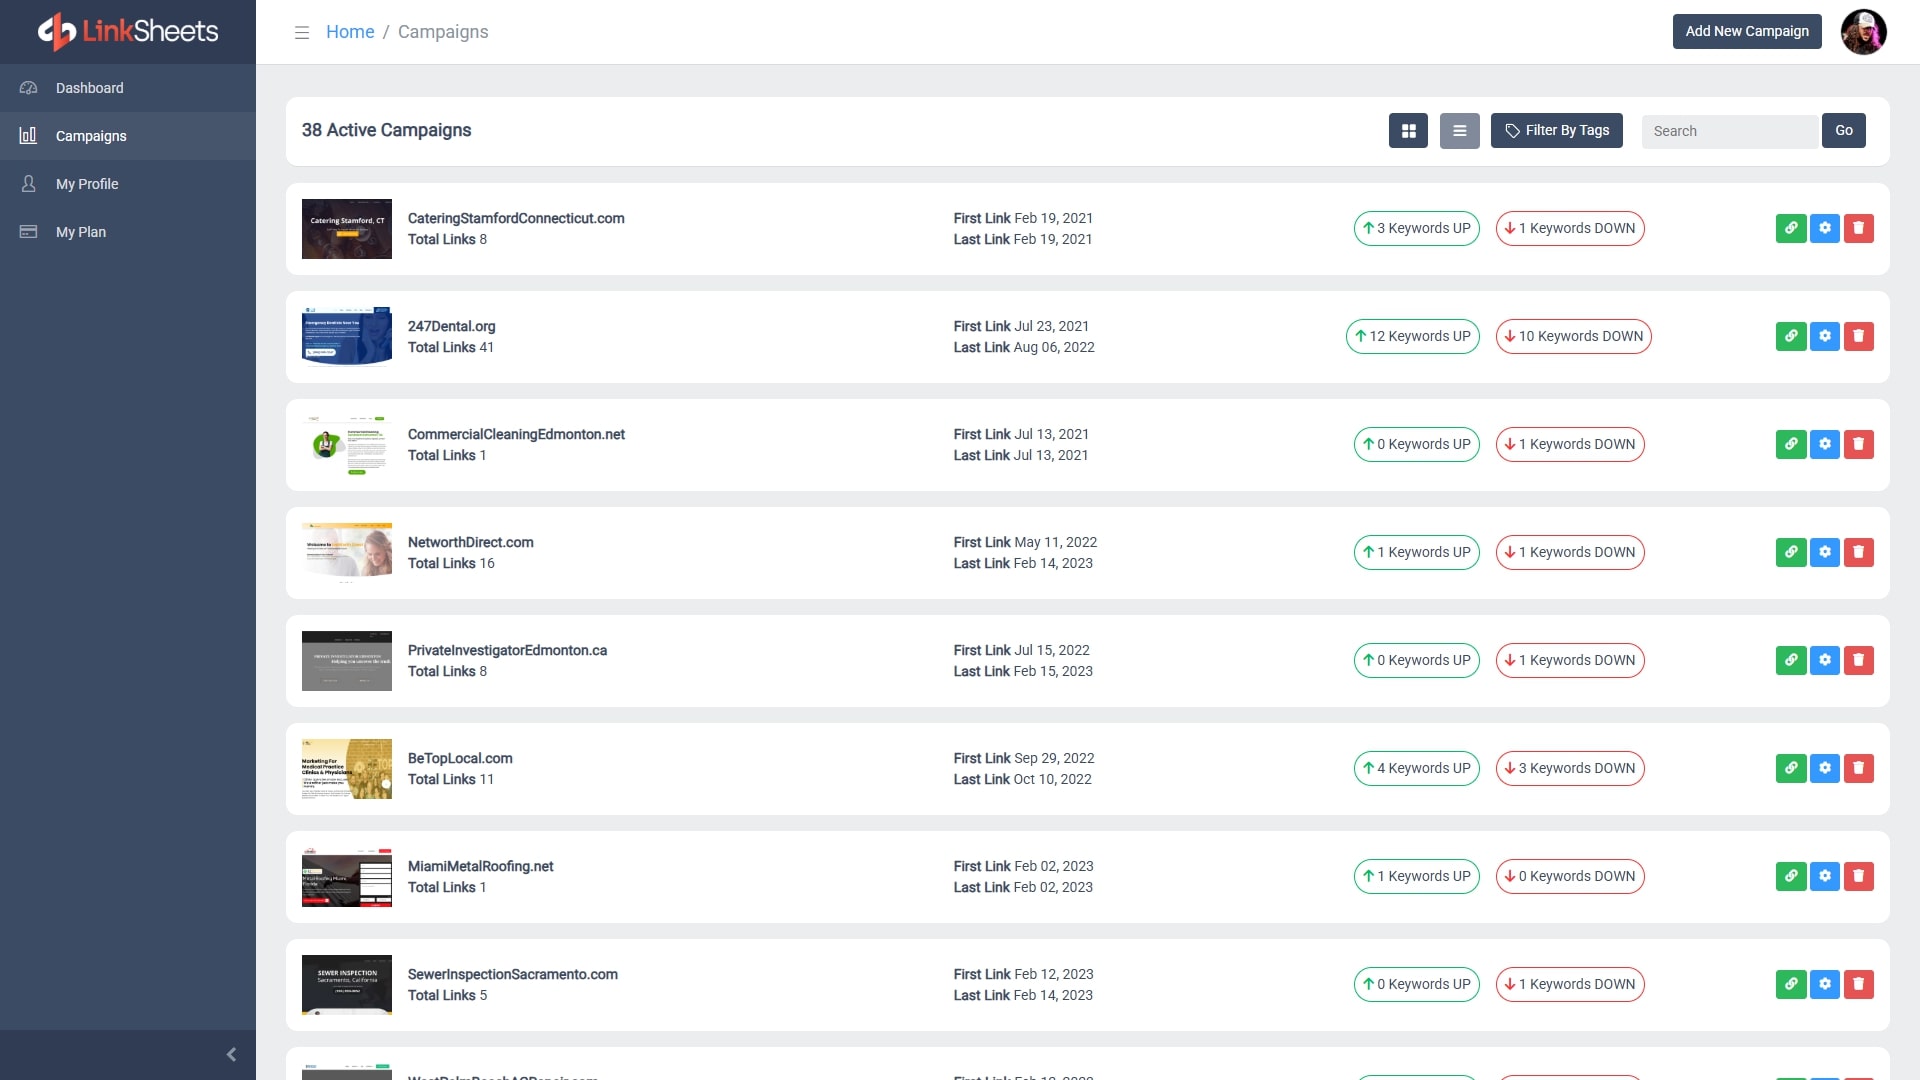Open PrivateInvestigatorEdmonton.ca campaign name
This screenshot has width=1920, height=1080.
507,650
